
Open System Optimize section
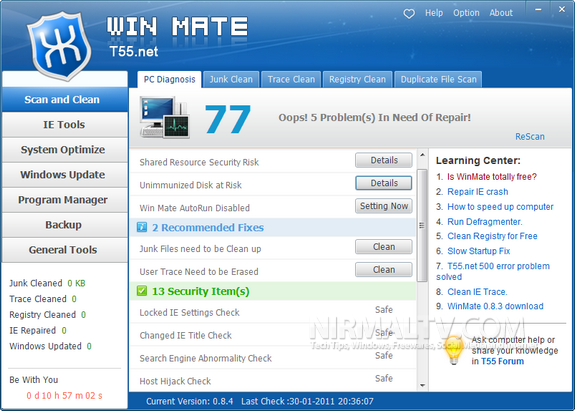click(x=65, y=150)
